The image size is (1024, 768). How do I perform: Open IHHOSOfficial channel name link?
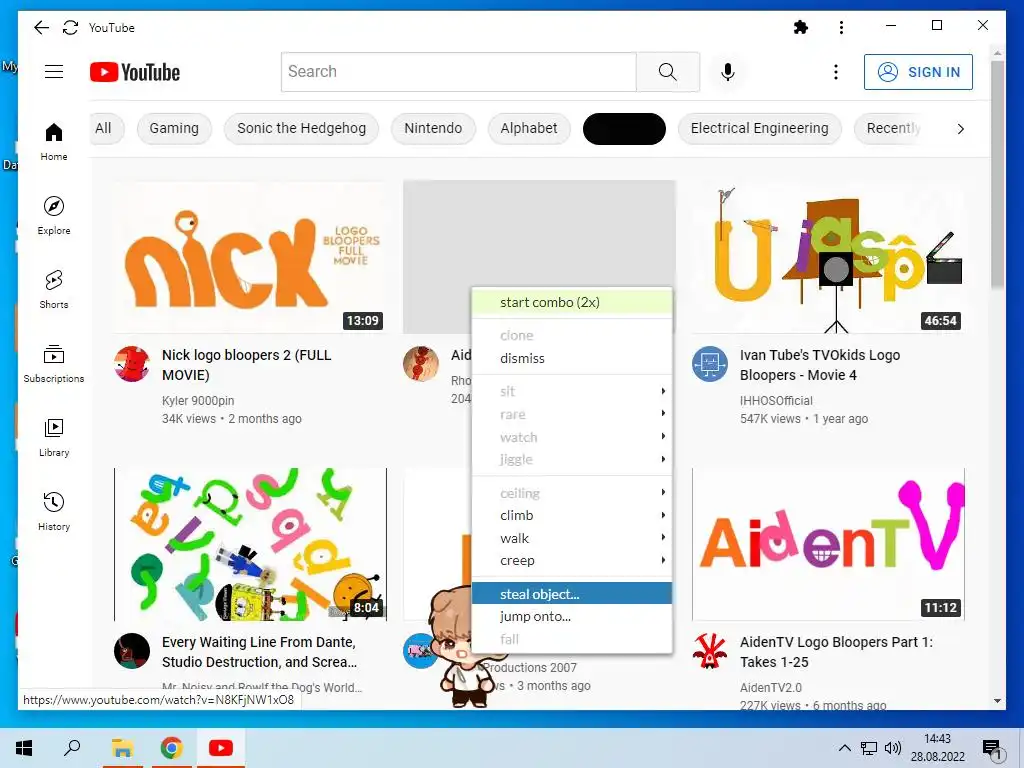[x=776, y=400]
